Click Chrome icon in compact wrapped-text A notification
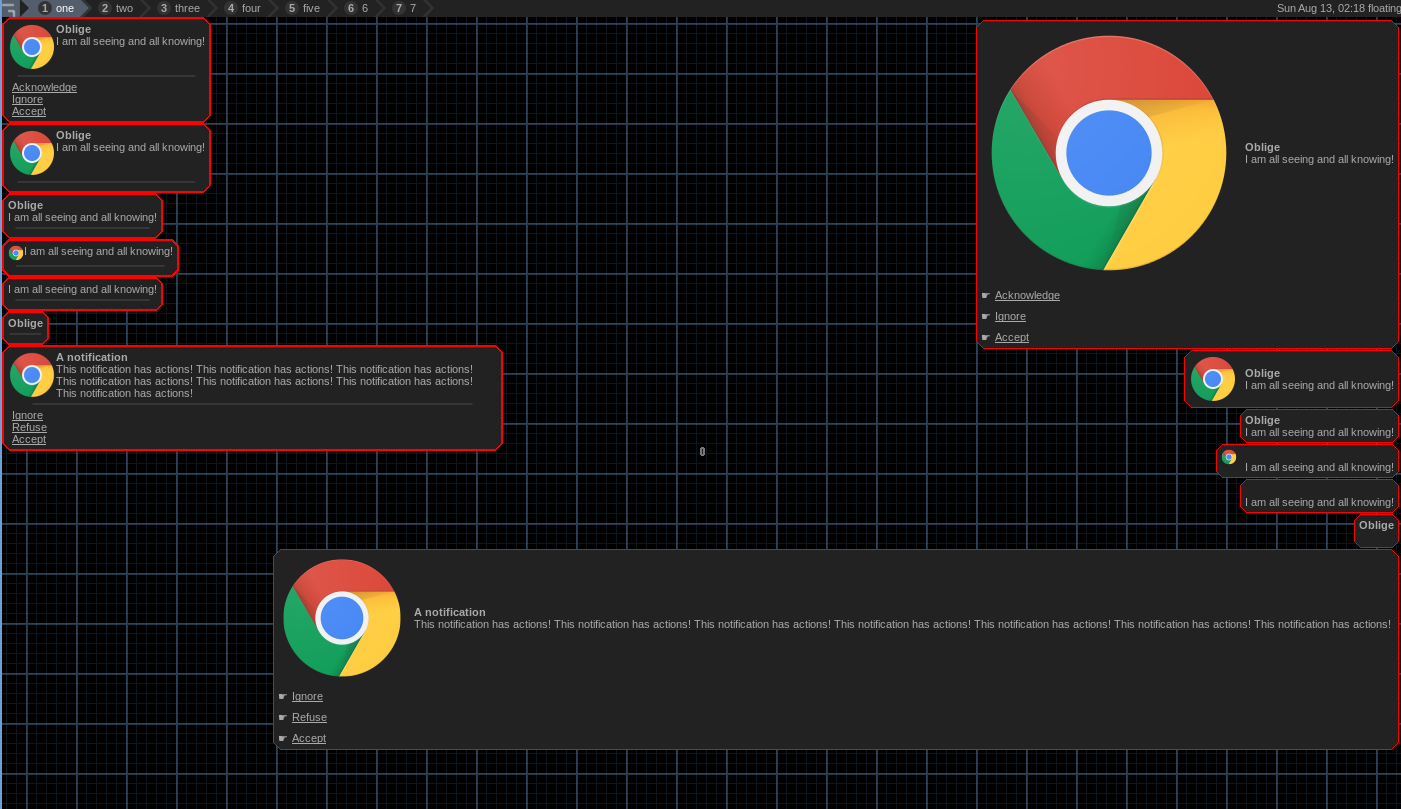Viewport: 1401px width, 809px height. tap(32, 375)
